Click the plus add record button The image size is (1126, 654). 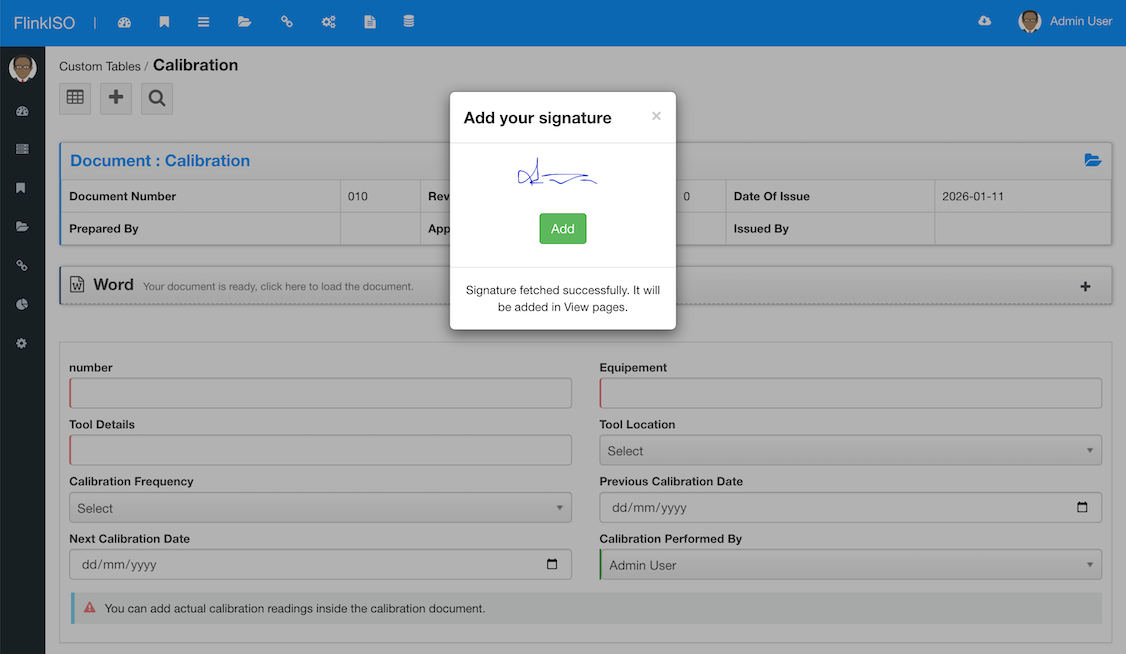pyautogui.click(x=116, y=98)
